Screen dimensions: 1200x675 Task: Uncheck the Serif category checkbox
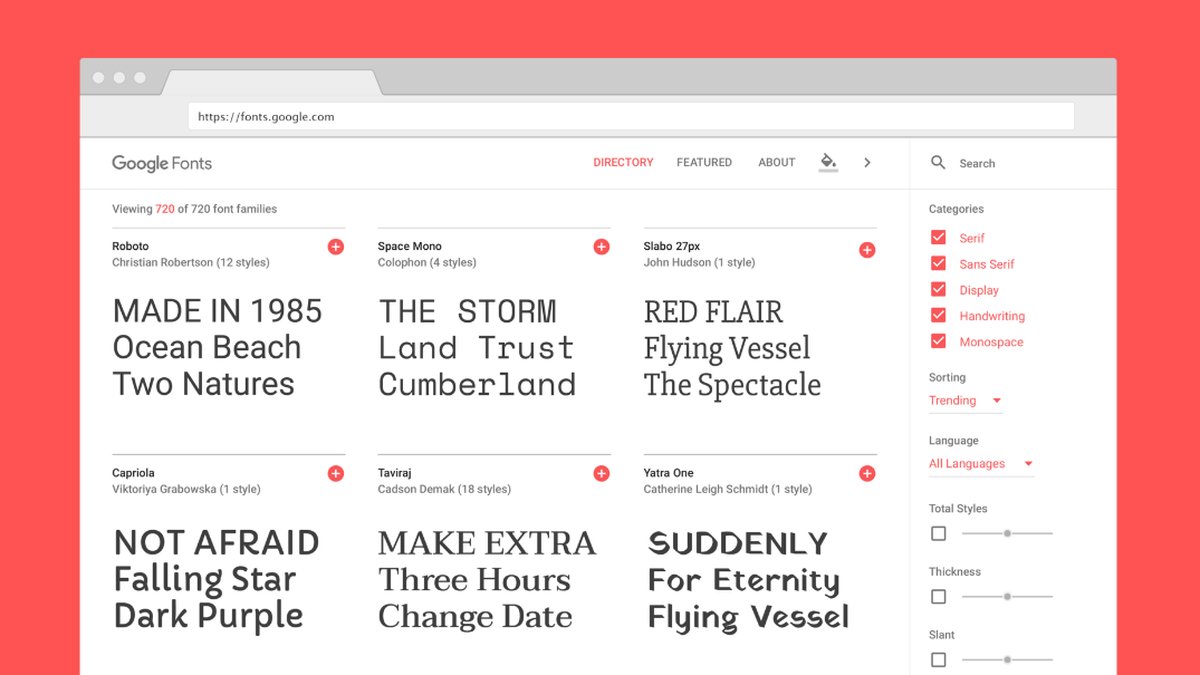938,238
